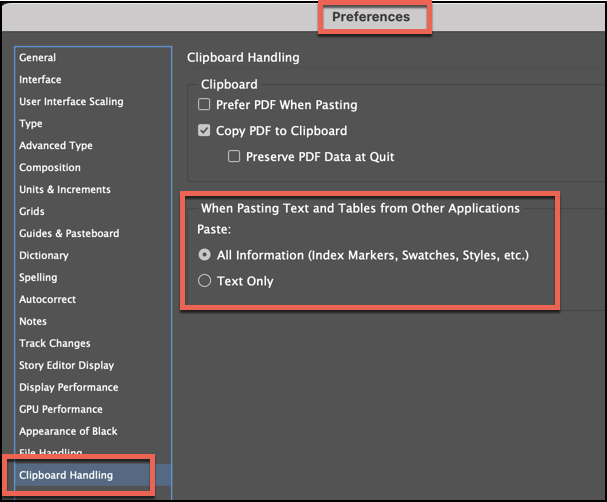Open Autocorrect preferences

(47, 300)
